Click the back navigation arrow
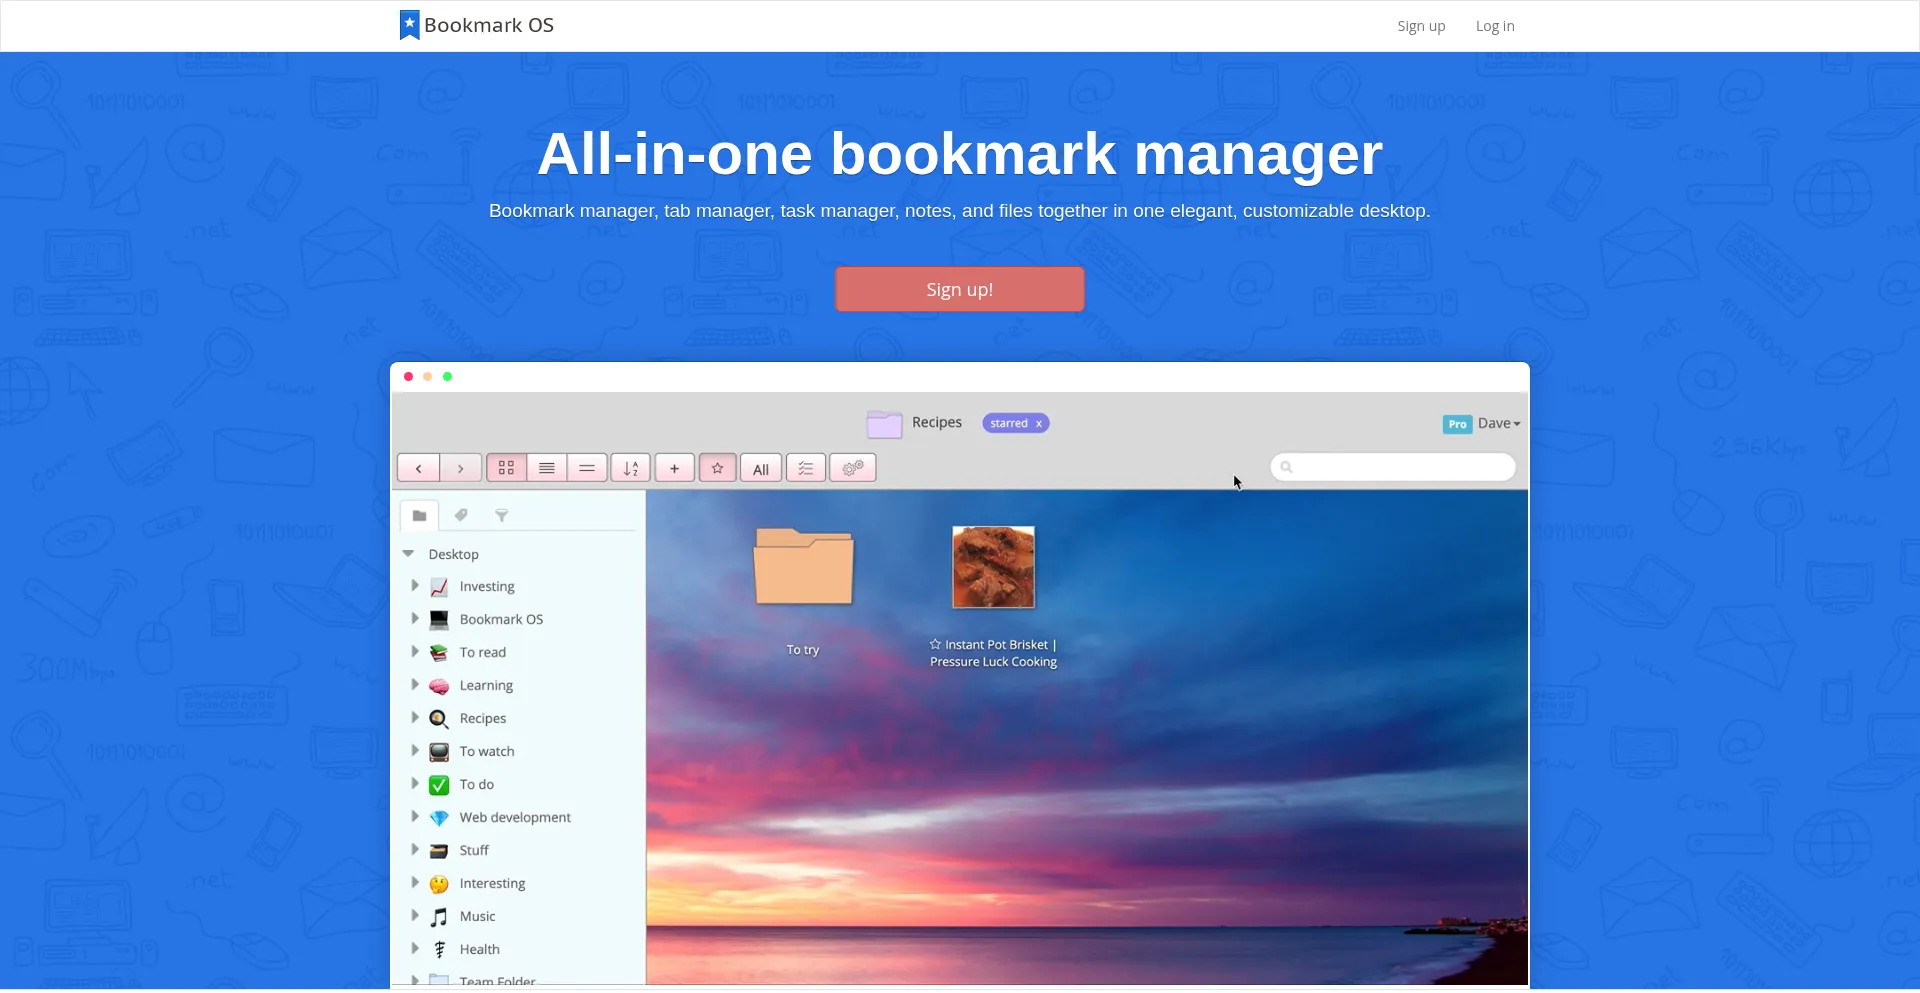 click(x=418, y=468)
